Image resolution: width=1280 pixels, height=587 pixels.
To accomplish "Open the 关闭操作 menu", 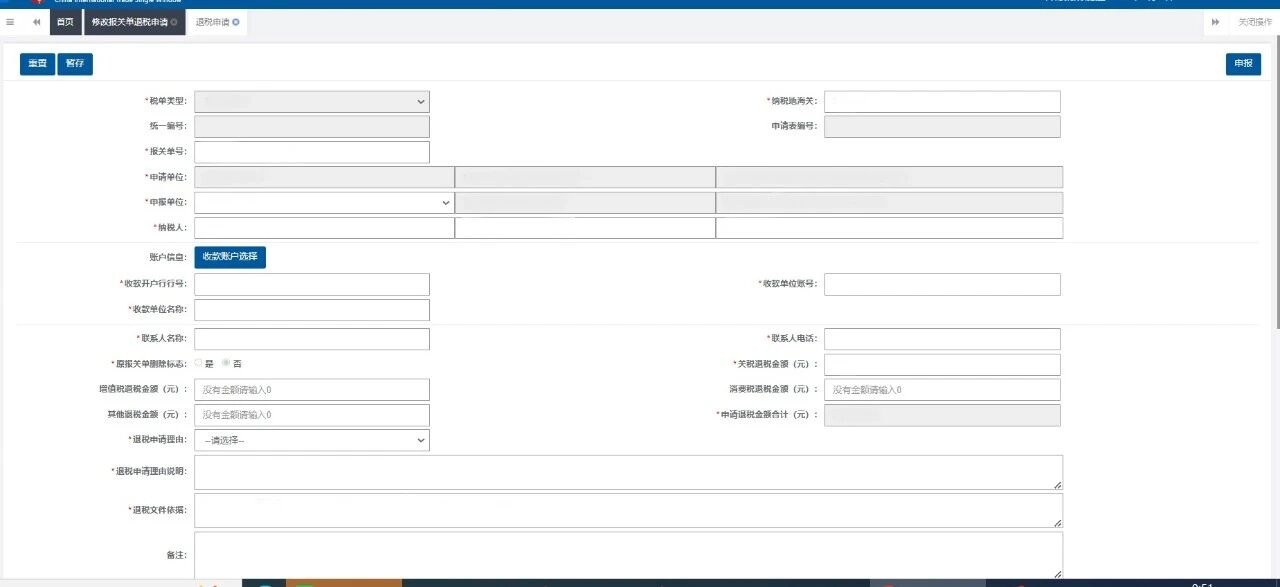I will tap(1255, 22).
